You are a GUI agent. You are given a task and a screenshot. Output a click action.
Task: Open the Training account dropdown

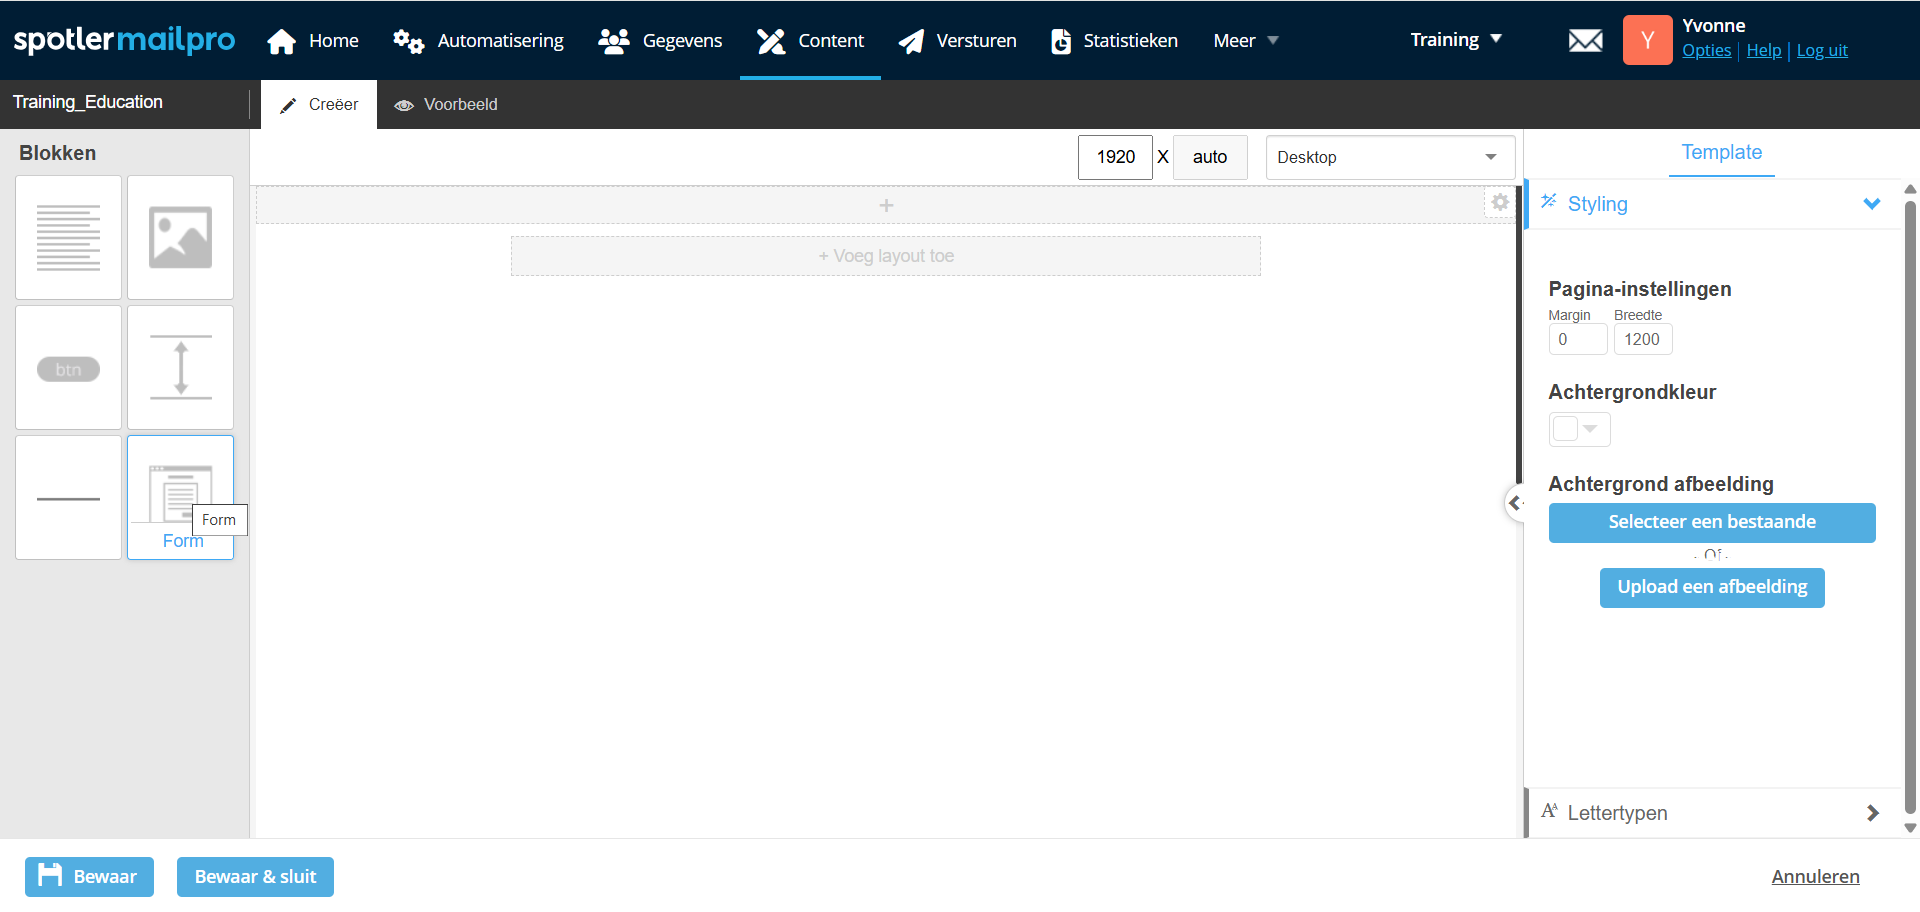tap(1455, 40)
